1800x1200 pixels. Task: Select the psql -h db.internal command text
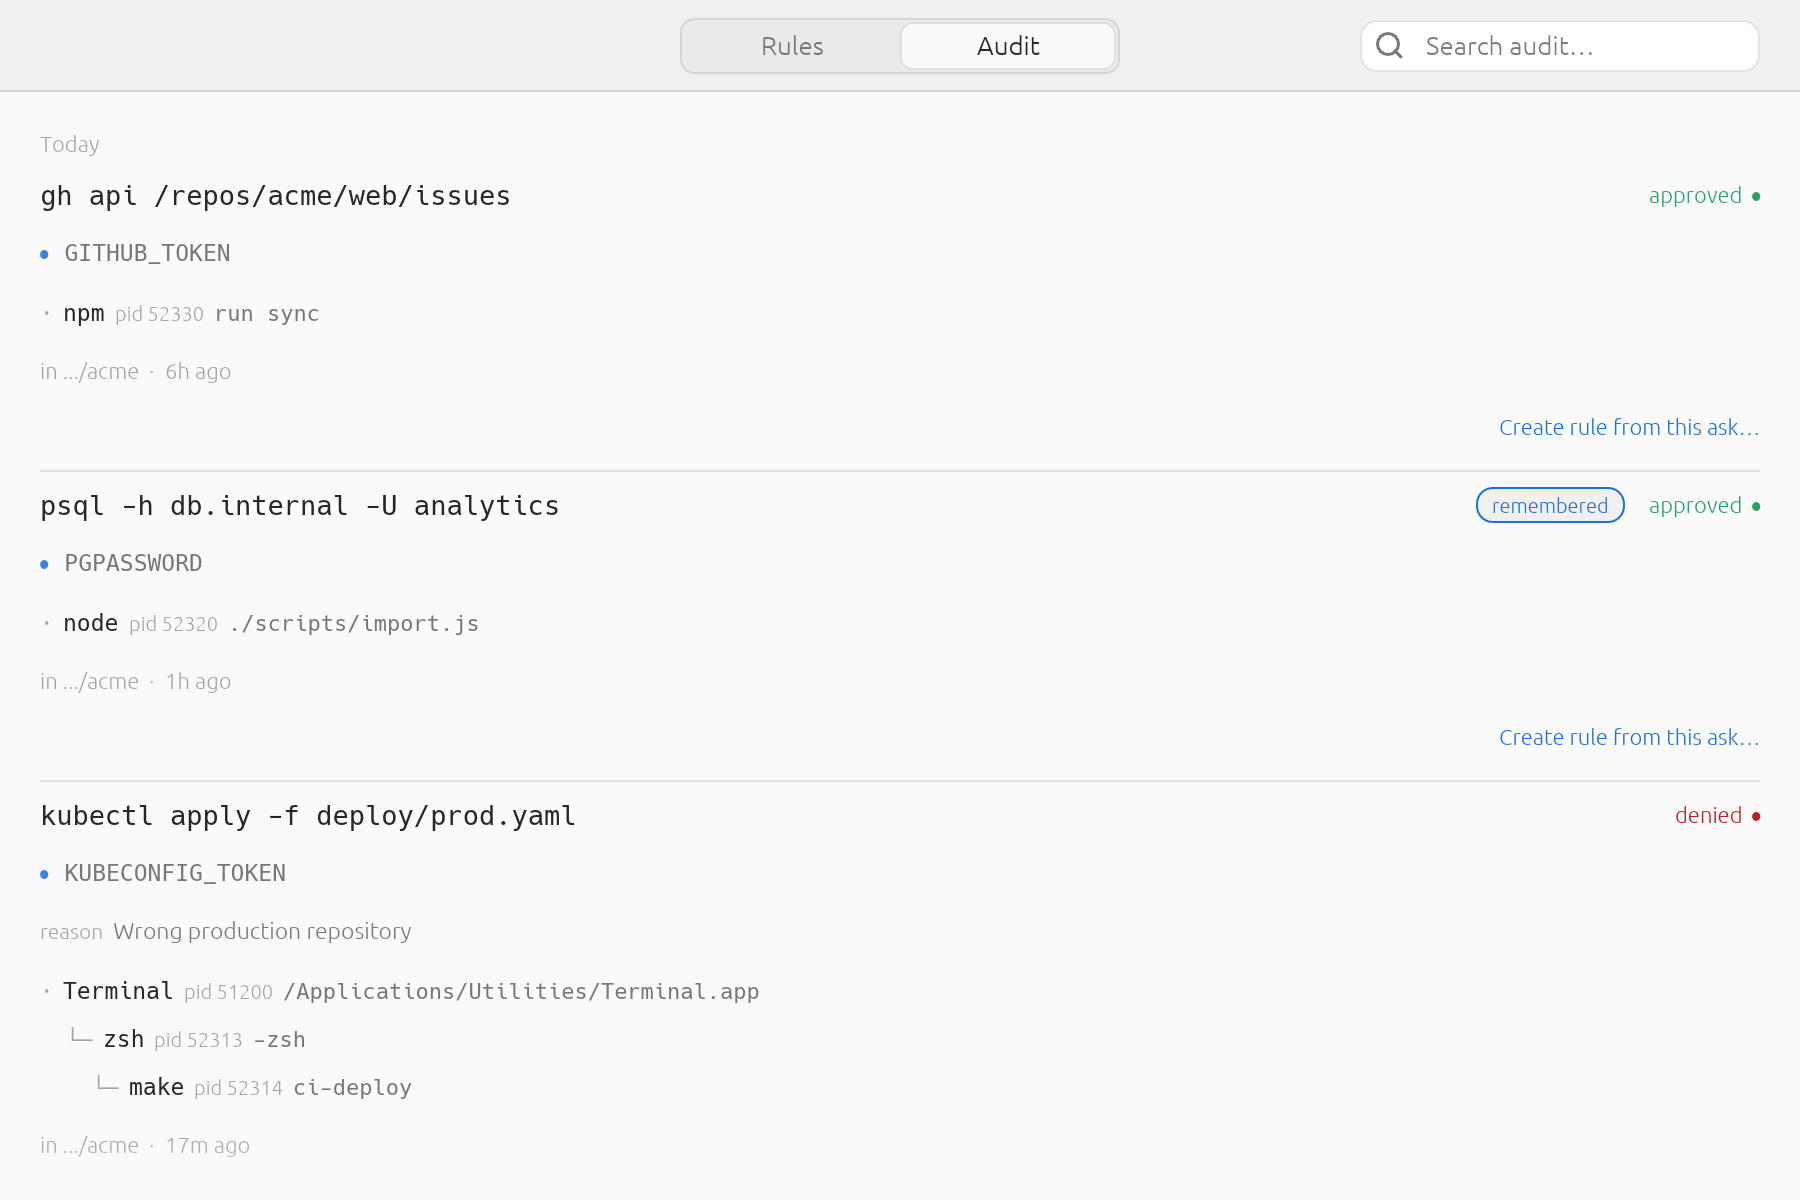[300, 506]
